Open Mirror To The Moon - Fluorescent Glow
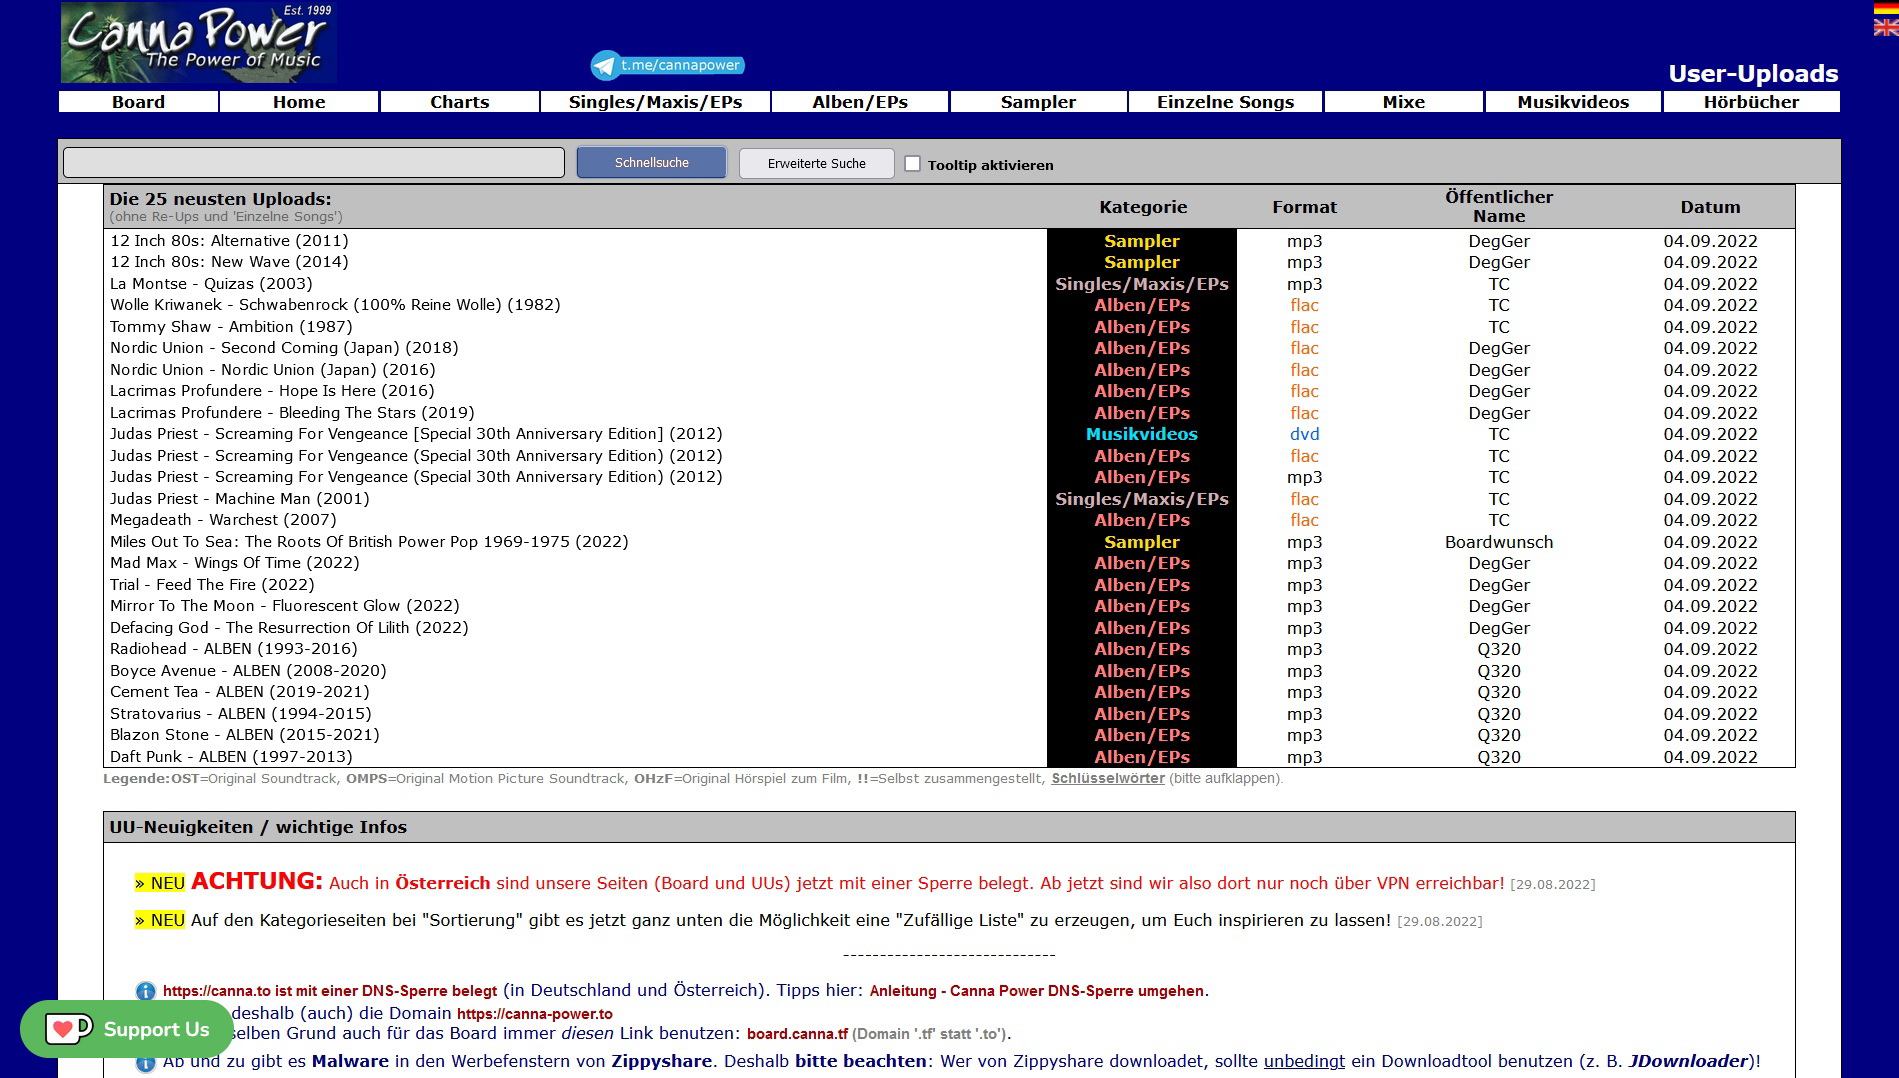This screenshot has height=1078, width=1899. point(285,606)
